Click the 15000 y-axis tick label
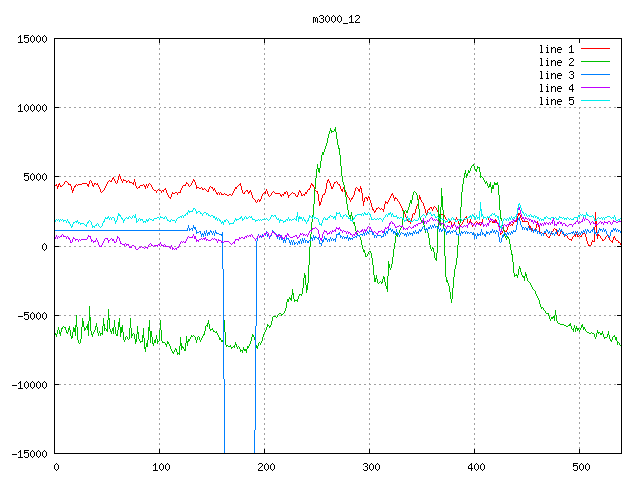Screen dimensions: 640x480 pos(32,39)
